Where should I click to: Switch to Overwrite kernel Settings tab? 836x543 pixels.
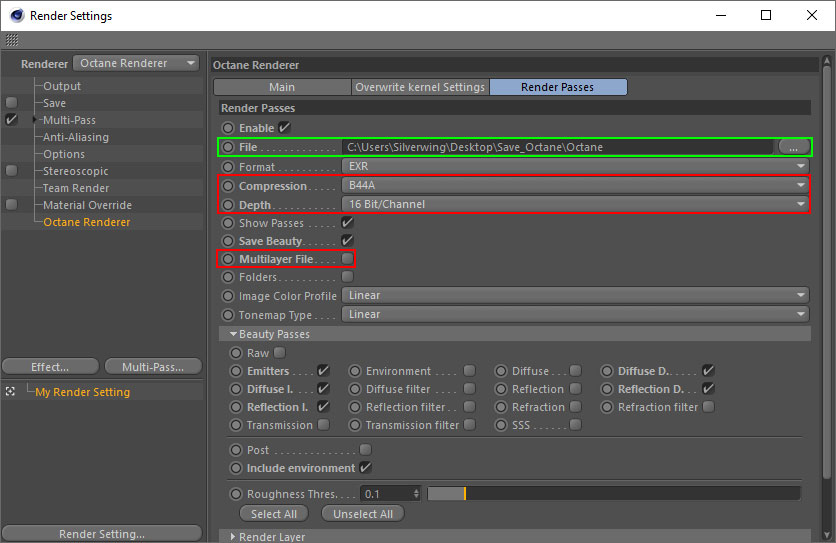pyautogui.click(x=420, y=87)
